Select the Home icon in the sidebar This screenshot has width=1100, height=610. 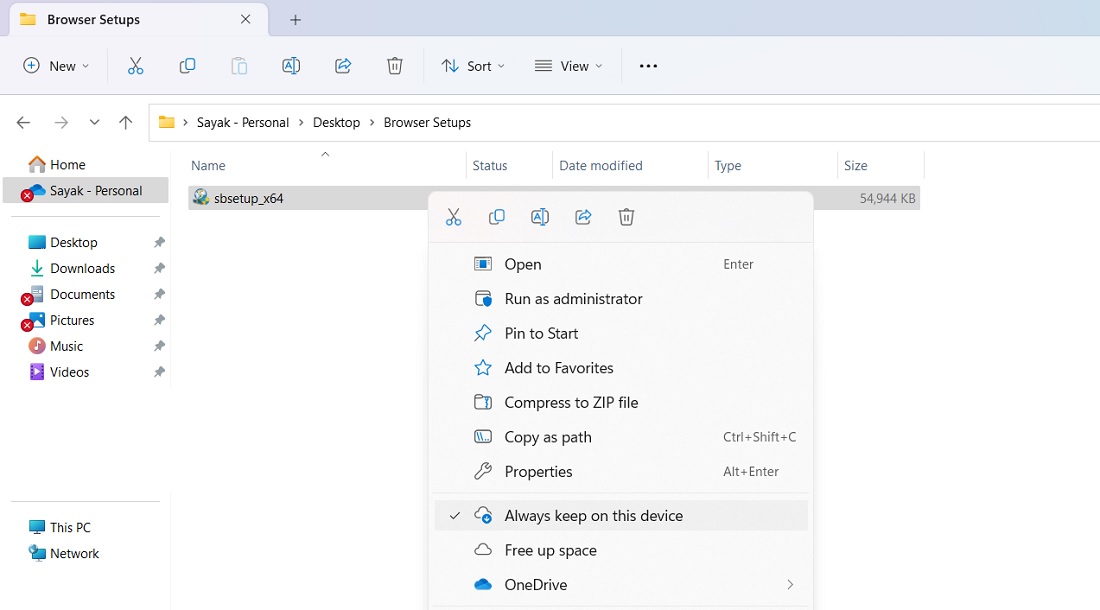pyautogui.click(x=45, y=164)
